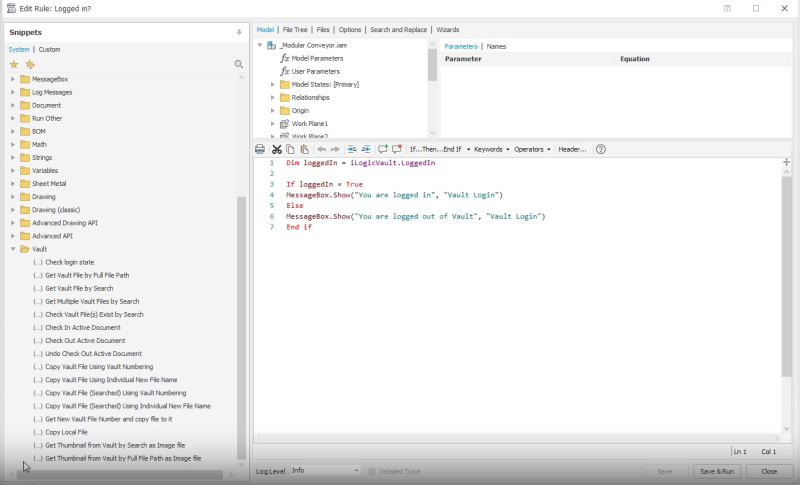Click the Close button at bottom
The image size is (800, 485).
pyautogui.click(x=769, y=471)
